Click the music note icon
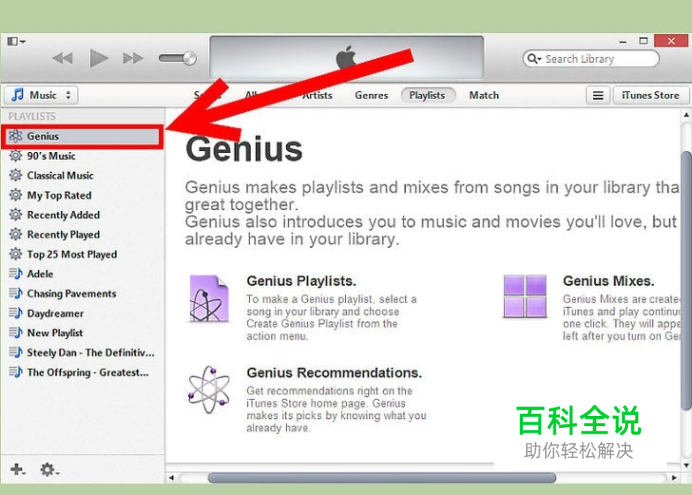This screenshot has width=692, height=495. pos(18,95)
